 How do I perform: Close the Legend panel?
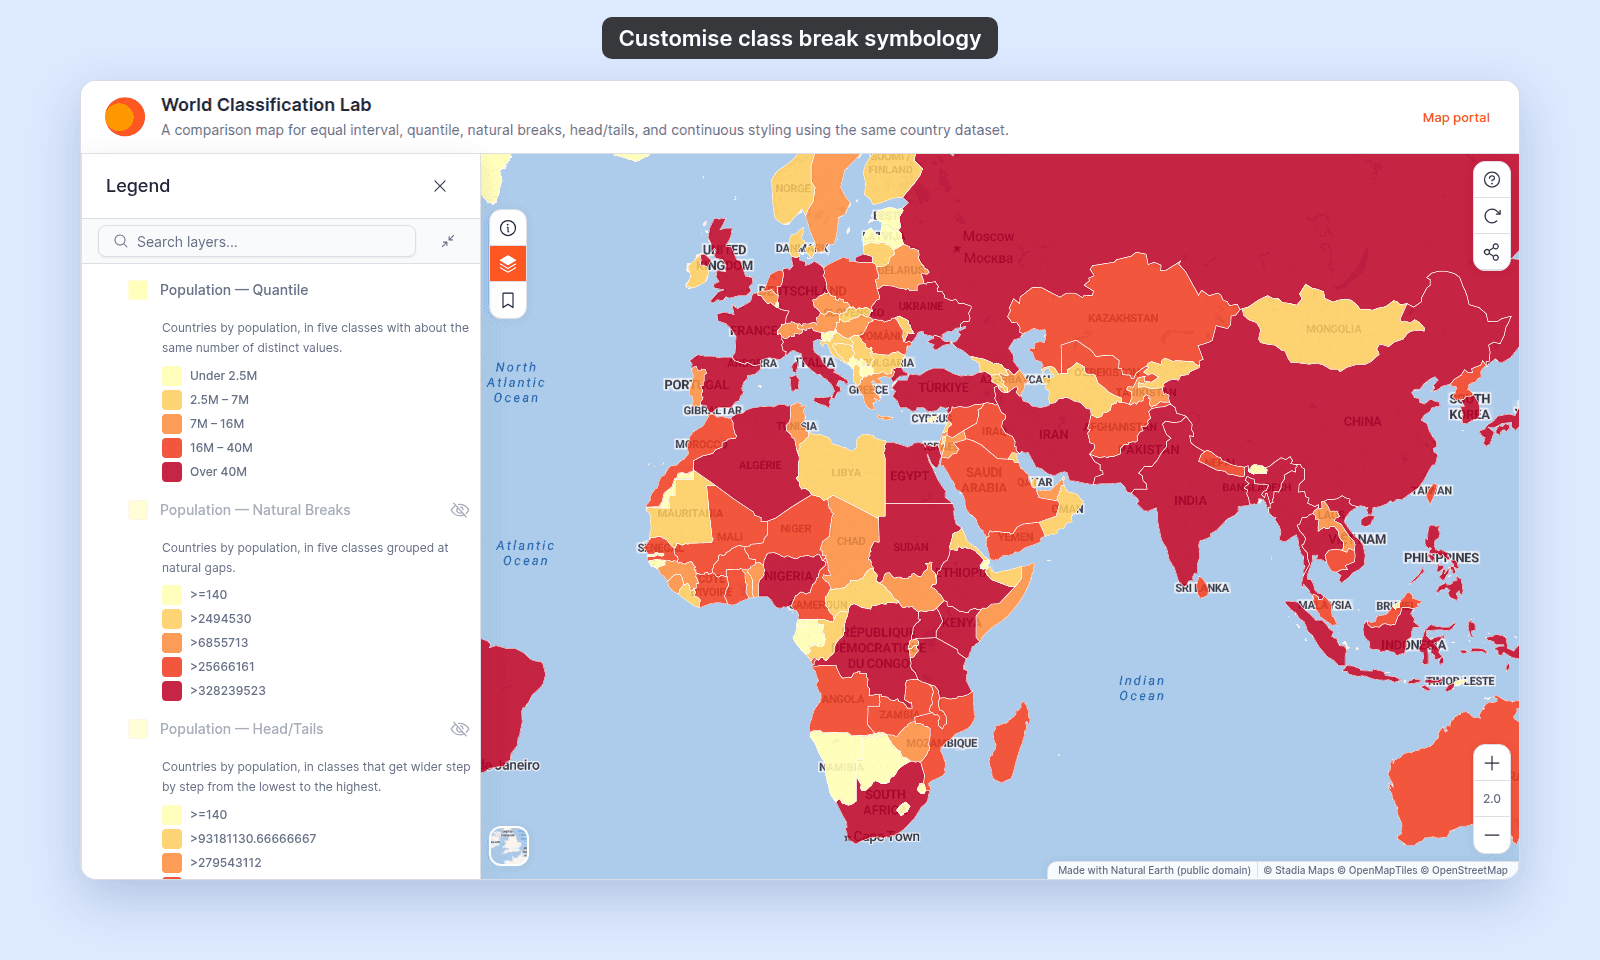tap(440, 186)
